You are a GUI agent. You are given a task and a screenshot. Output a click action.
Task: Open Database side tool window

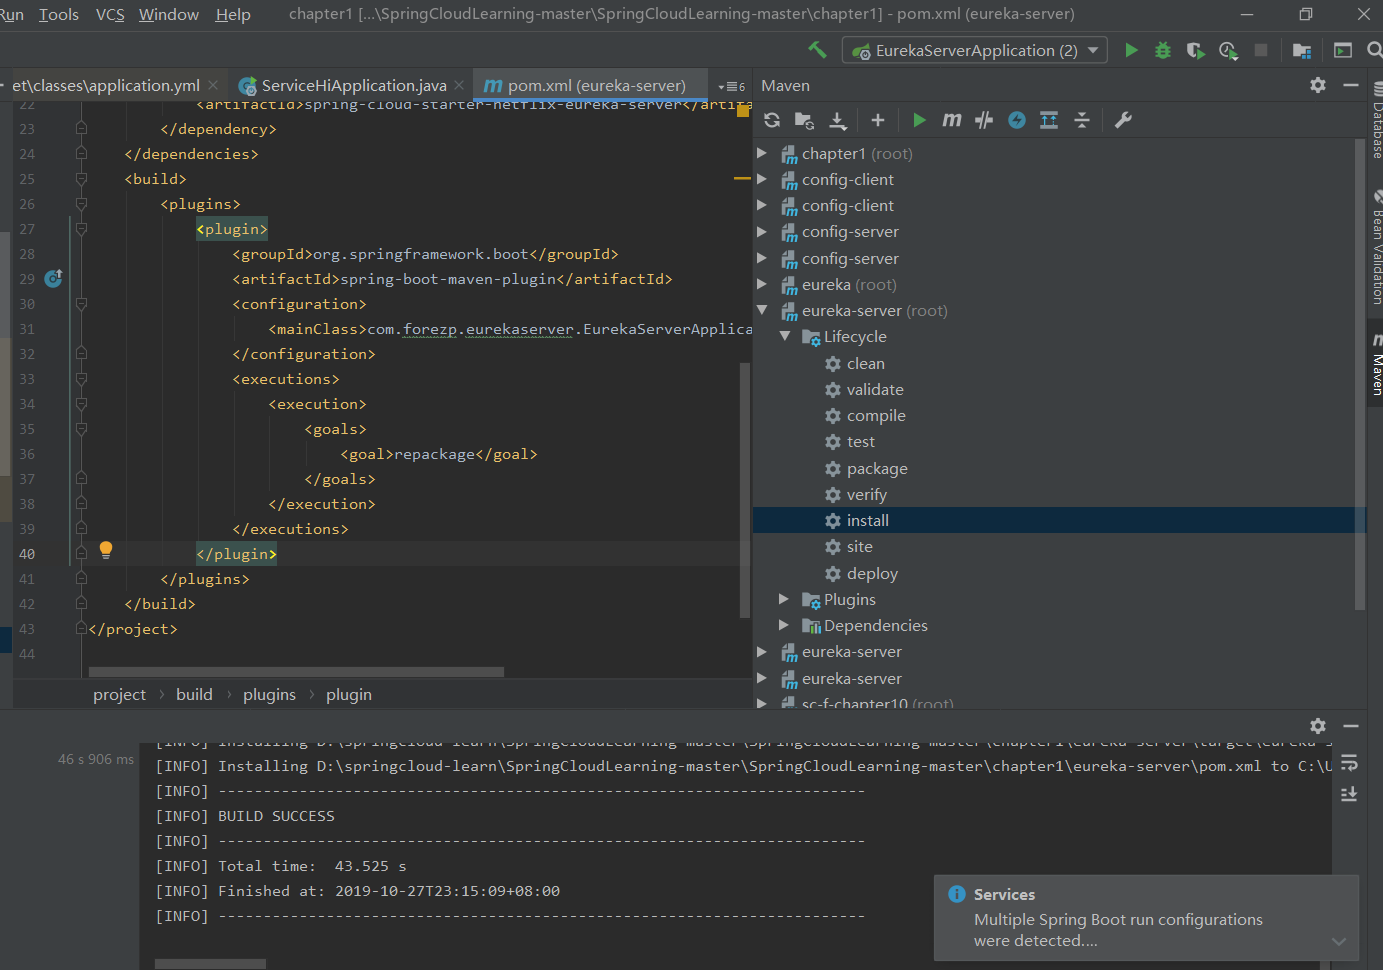[x=1375, y=120]
